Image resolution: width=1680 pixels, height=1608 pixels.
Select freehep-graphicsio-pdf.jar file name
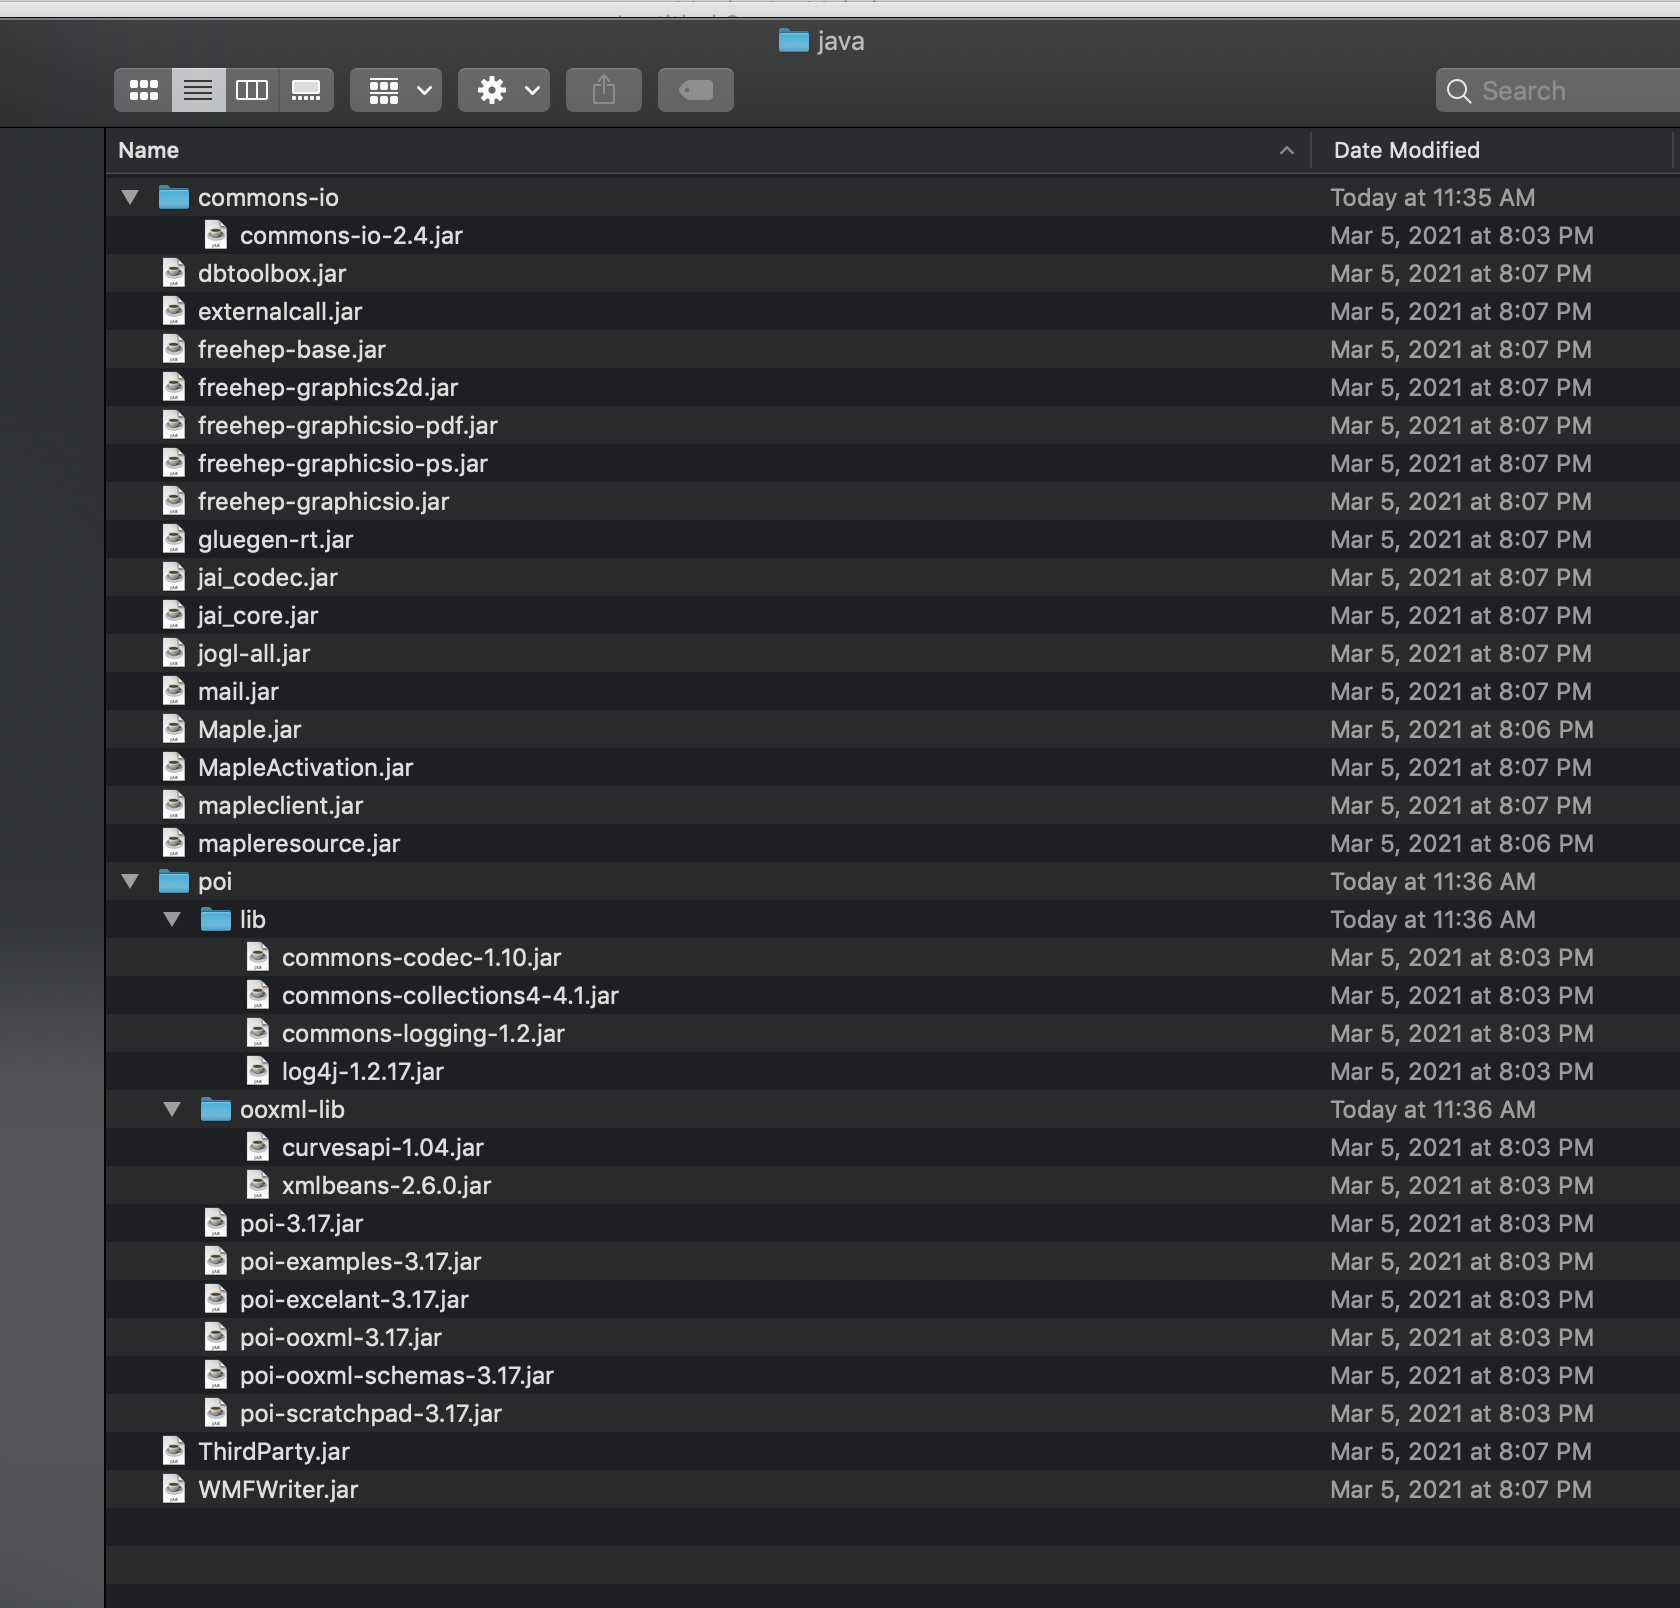[348, 425]
